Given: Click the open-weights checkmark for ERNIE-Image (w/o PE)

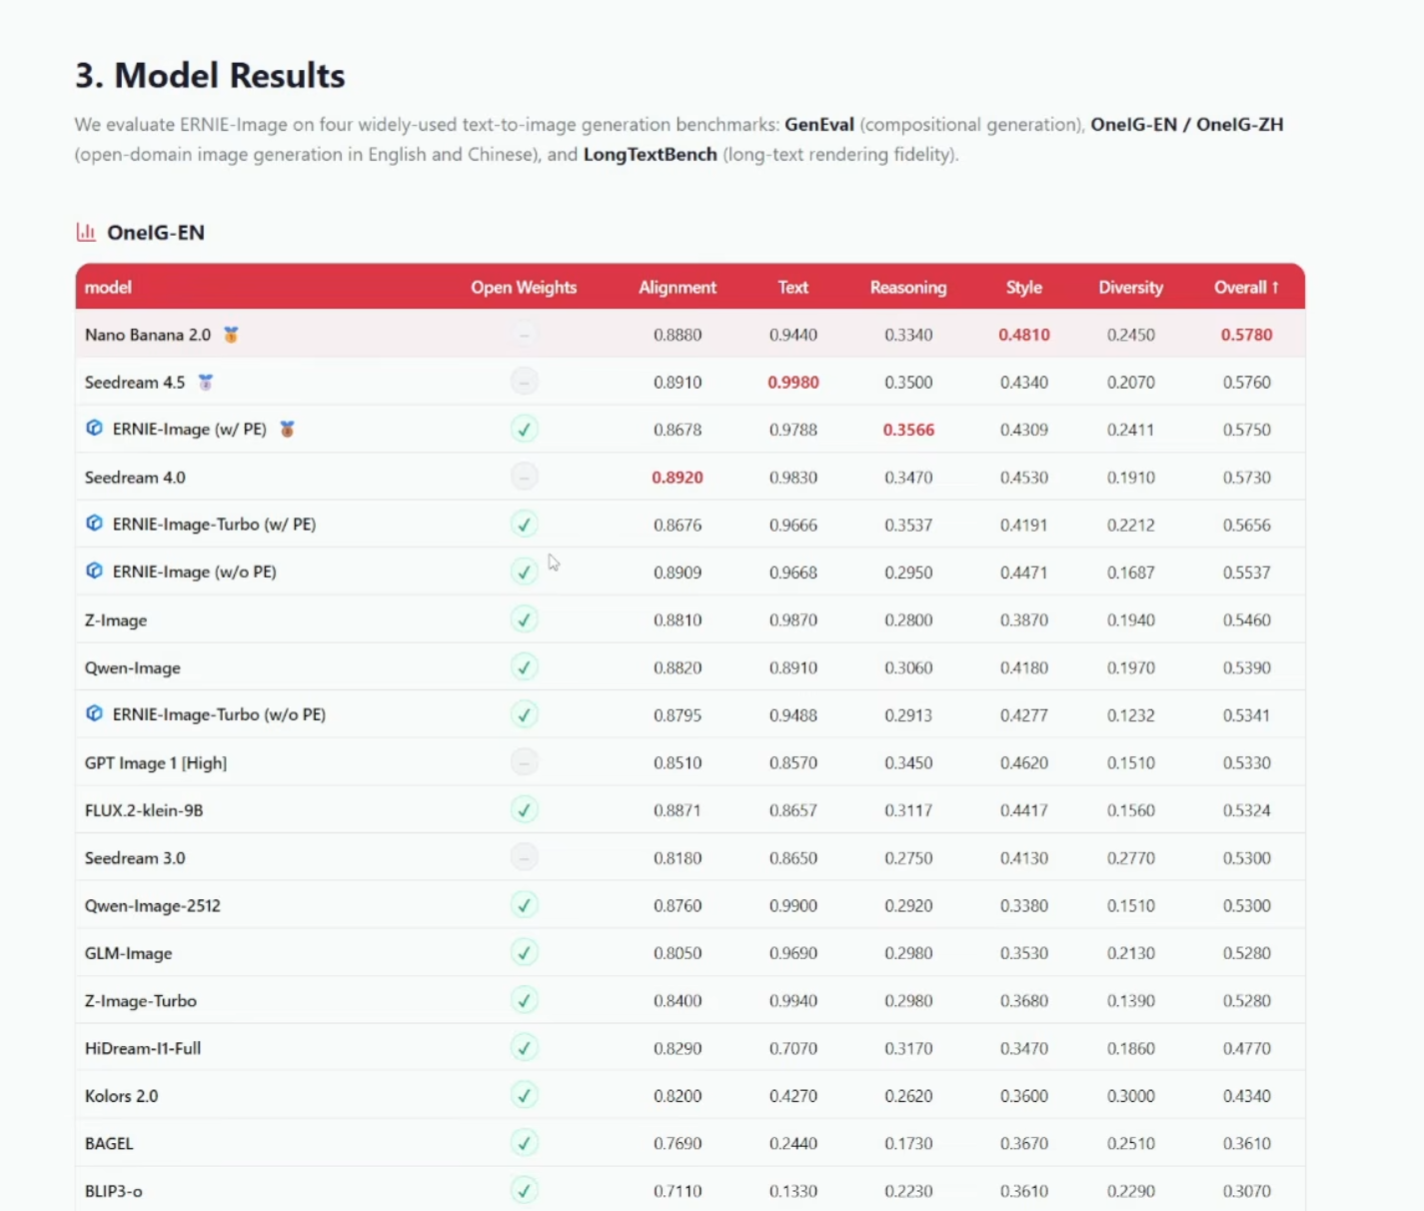Looking at the screenshot, I should (524, 571).
